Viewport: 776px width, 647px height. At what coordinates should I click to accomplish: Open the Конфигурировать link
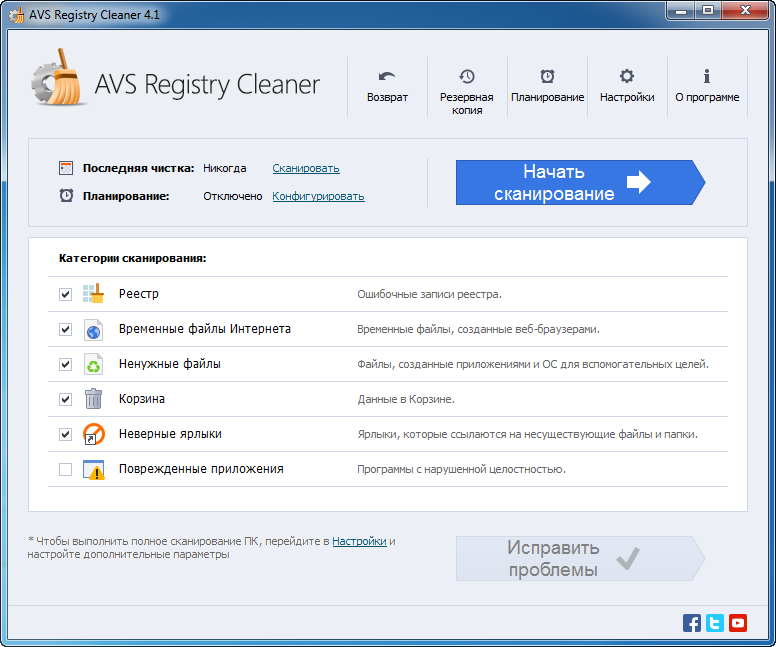click(318, 196)
